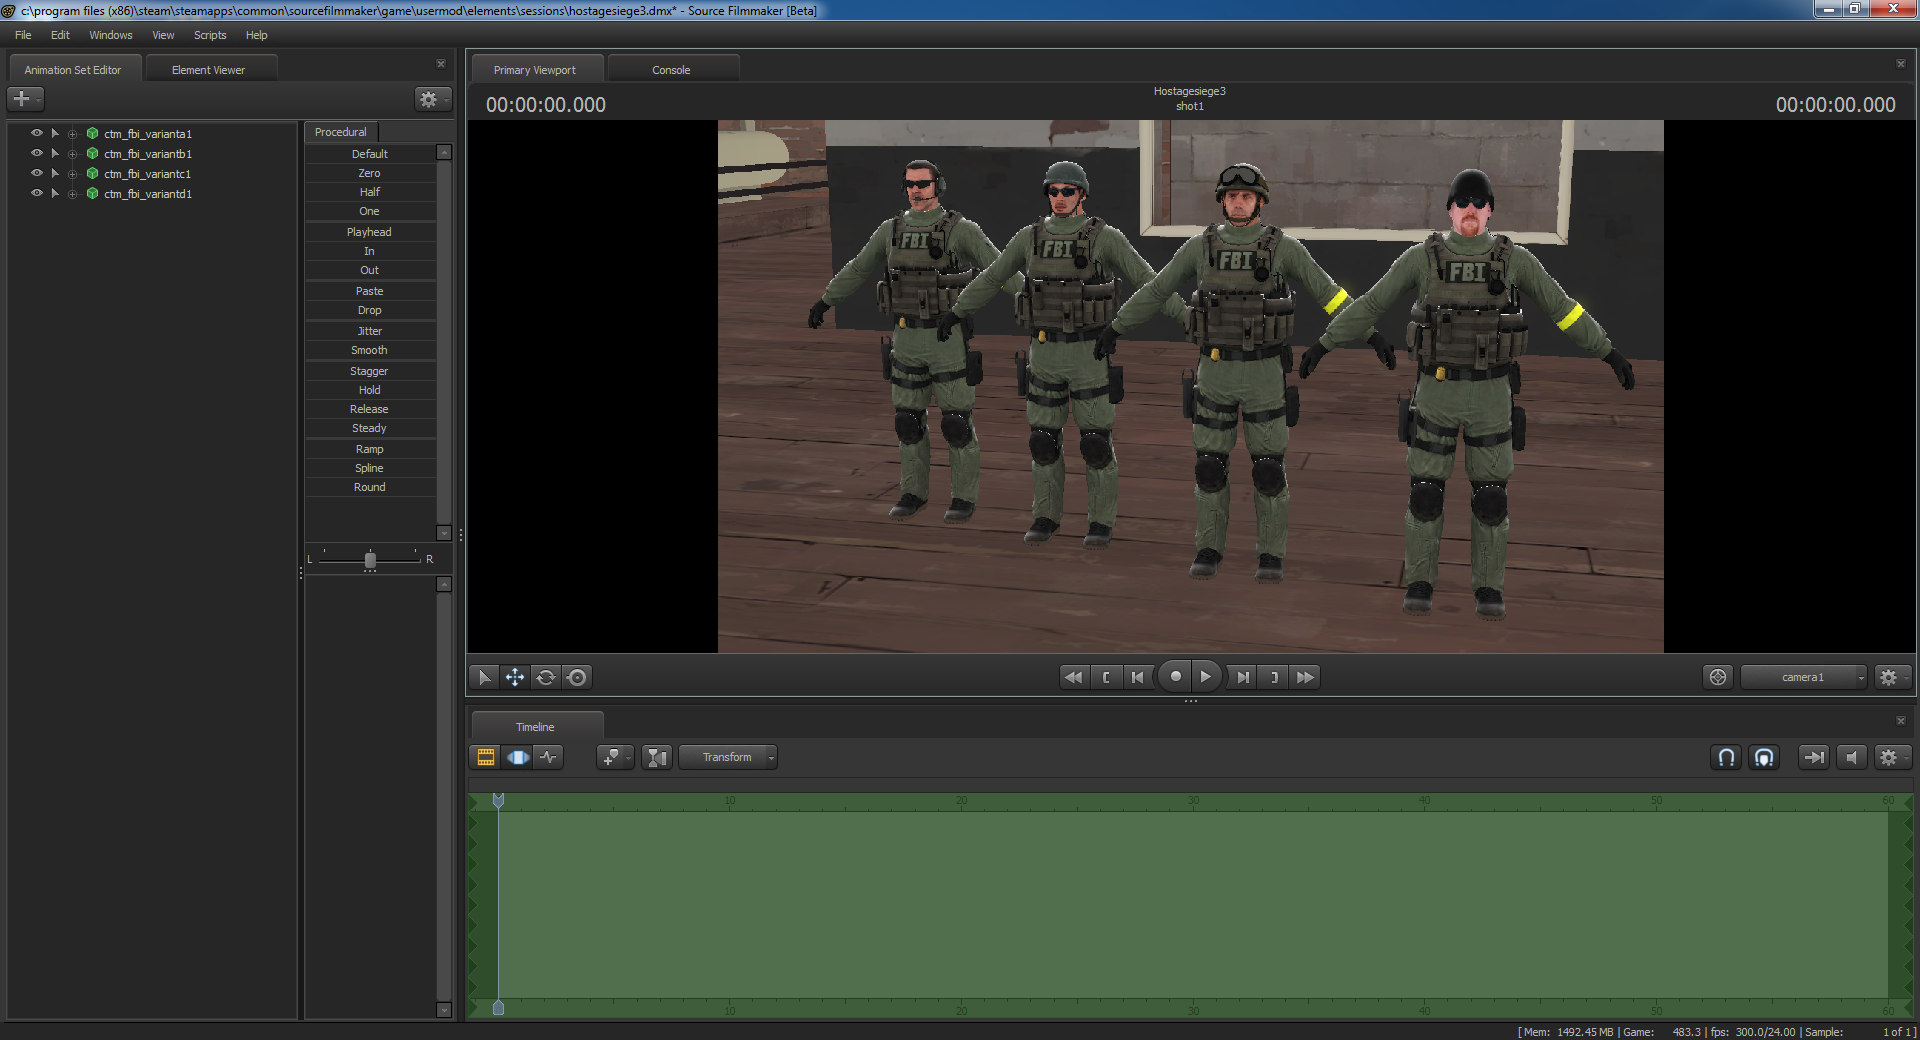Apply the Zero procedural preset
The width and height of the screenshot is (1920, 1040).
coord(370,173)
